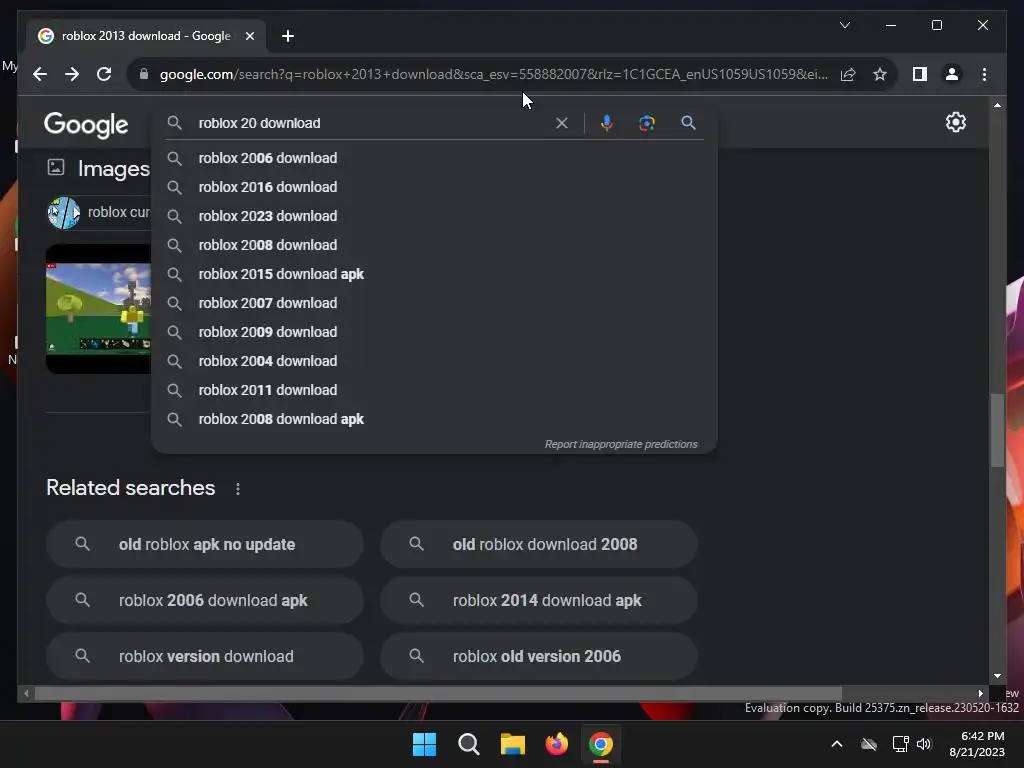Open Windows taskbar search
The height and width of the screenshot is (768, 1024).
tap(468, 744)
